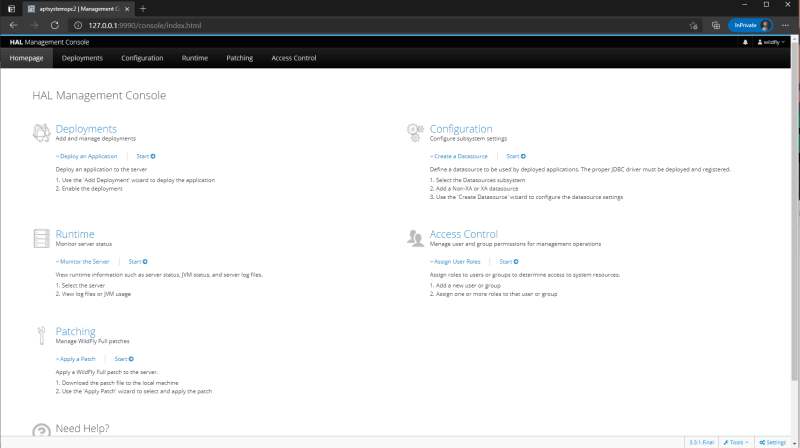Click the Patching wrench icon
This screenshot has width=800, height=448.
(41, 335)
